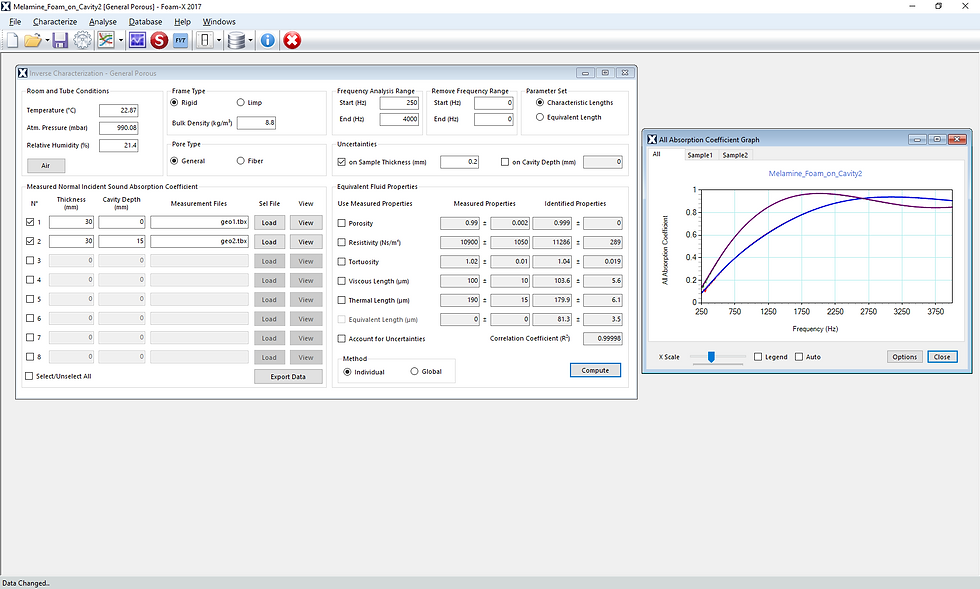Click the colored curves chart toolbar icon
Viewport: 980px width, 589px height.
pyautogui.click(x=106, y=41)
